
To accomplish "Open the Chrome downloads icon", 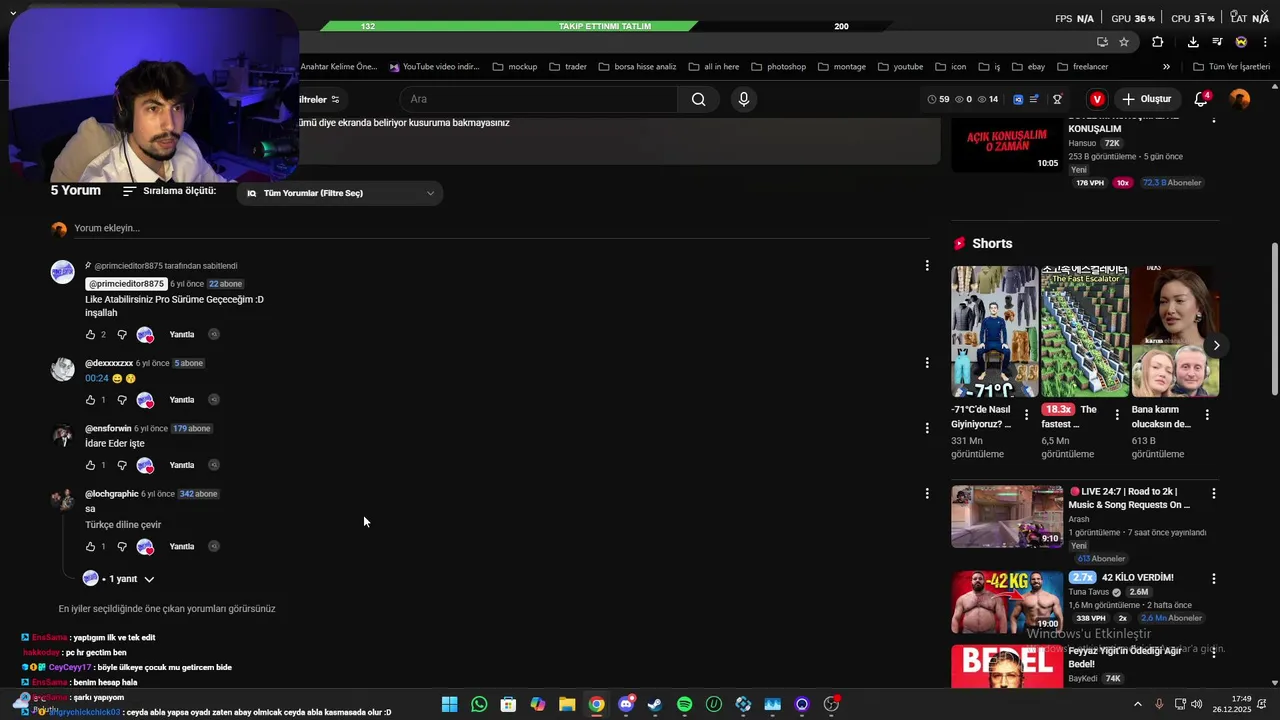I will 1193,42.
